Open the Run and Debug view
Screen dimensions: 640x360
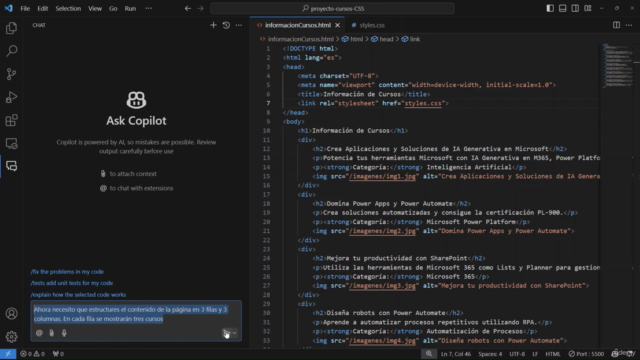click(x=11, y=97)
